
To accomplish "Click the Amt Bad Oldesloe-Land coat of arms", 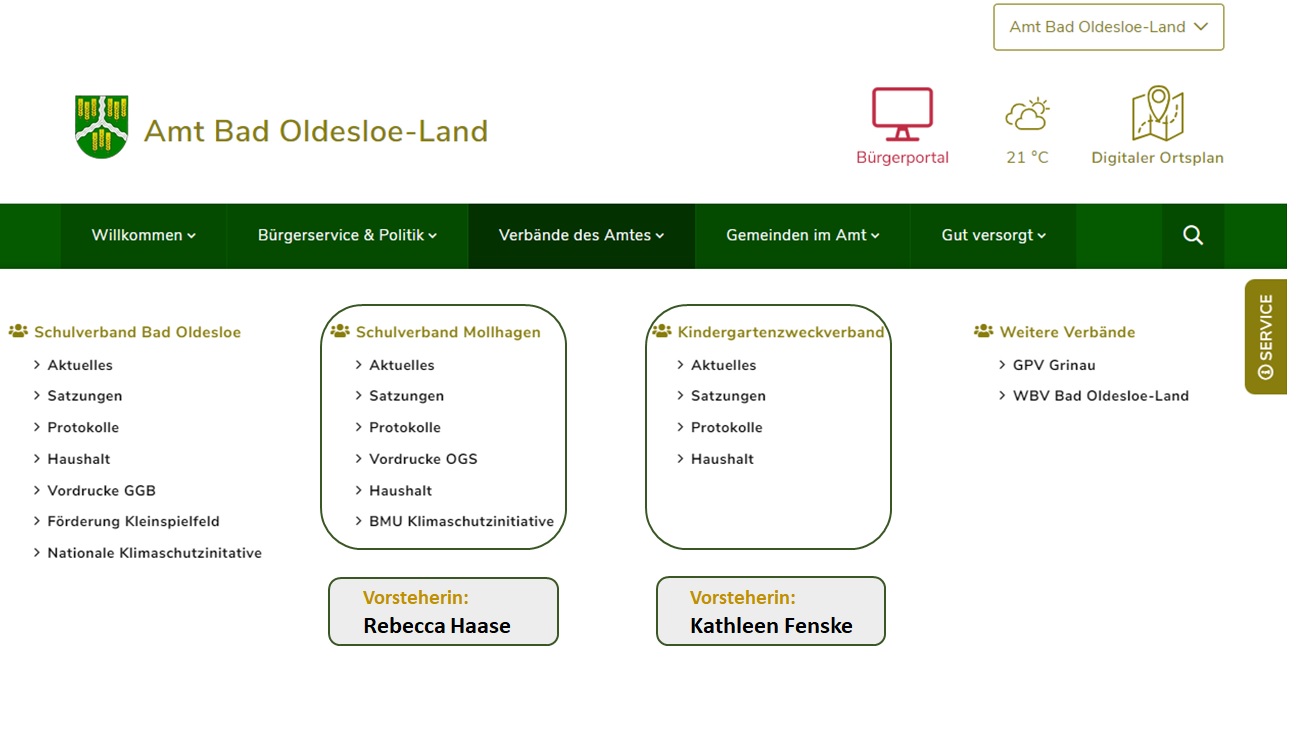I will [102, 127].
